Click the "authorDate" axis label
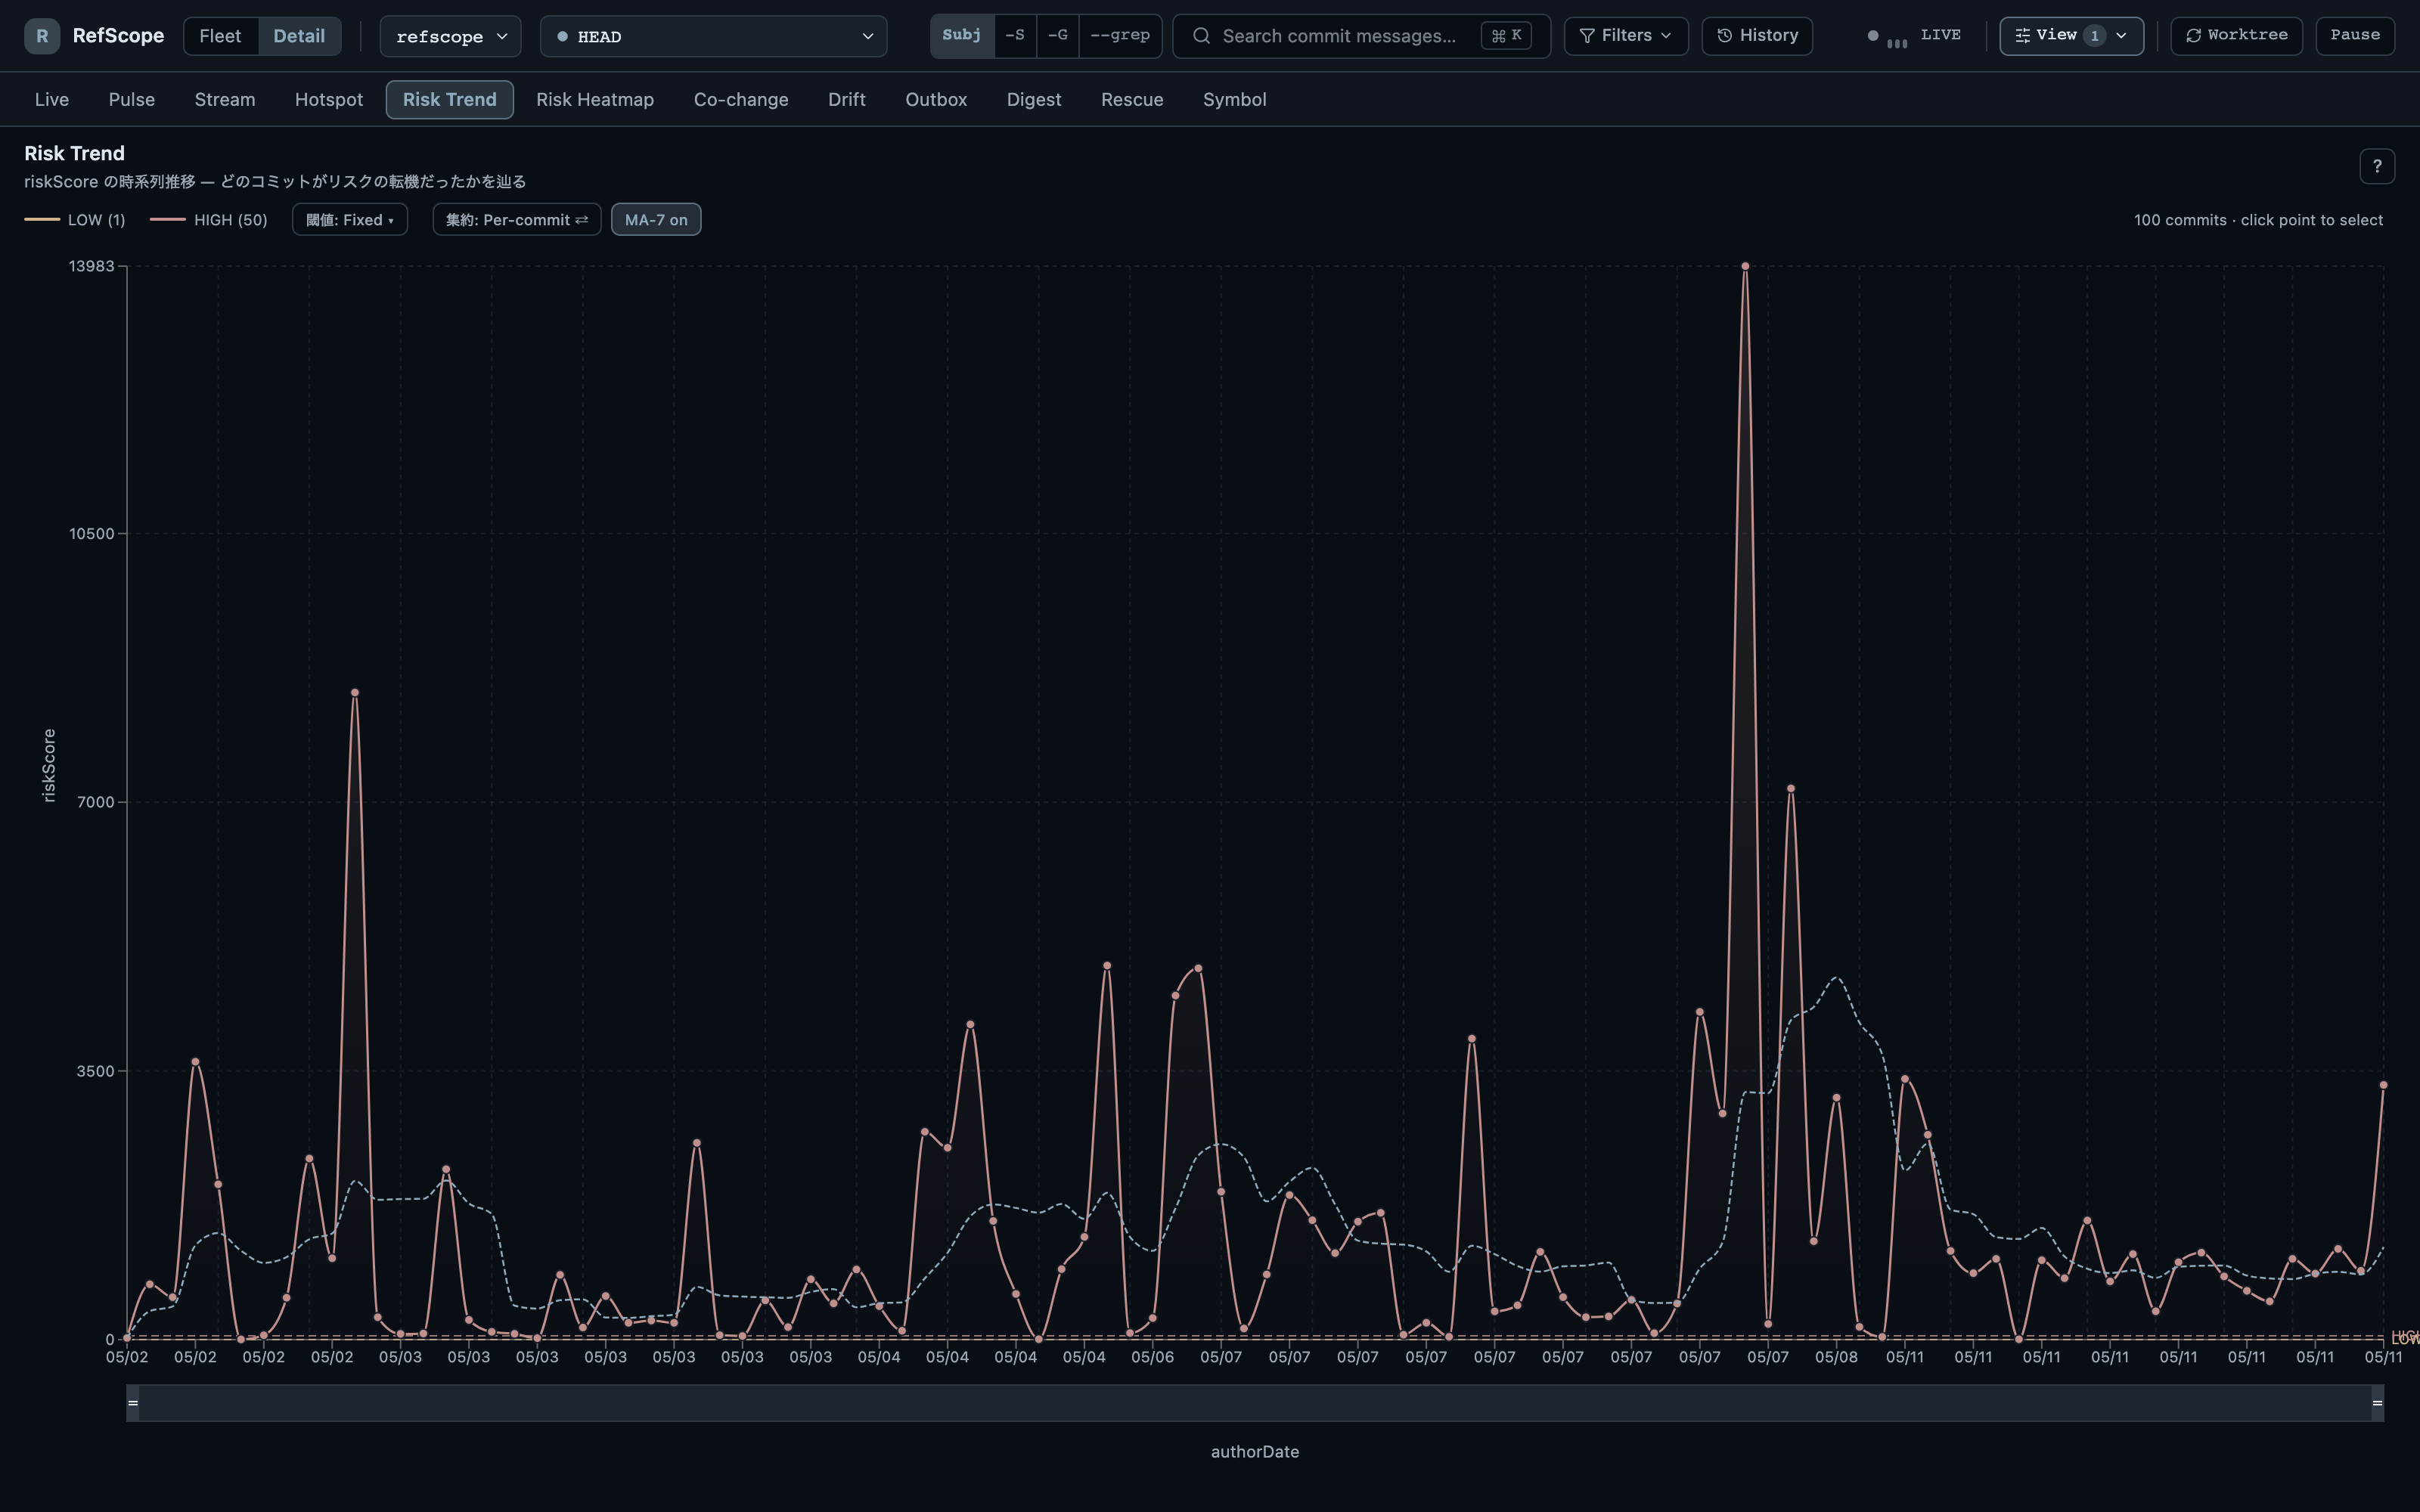Screen dimensions: 2420x1512 pos(1255,1452)
